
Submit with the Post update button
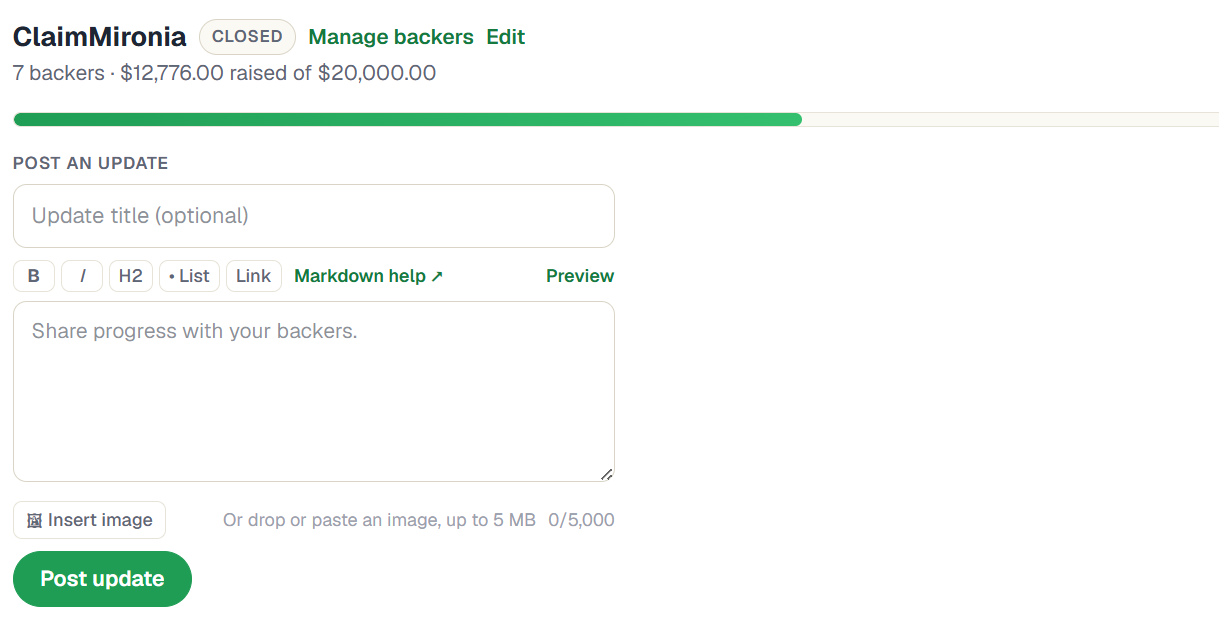[102, 579]
